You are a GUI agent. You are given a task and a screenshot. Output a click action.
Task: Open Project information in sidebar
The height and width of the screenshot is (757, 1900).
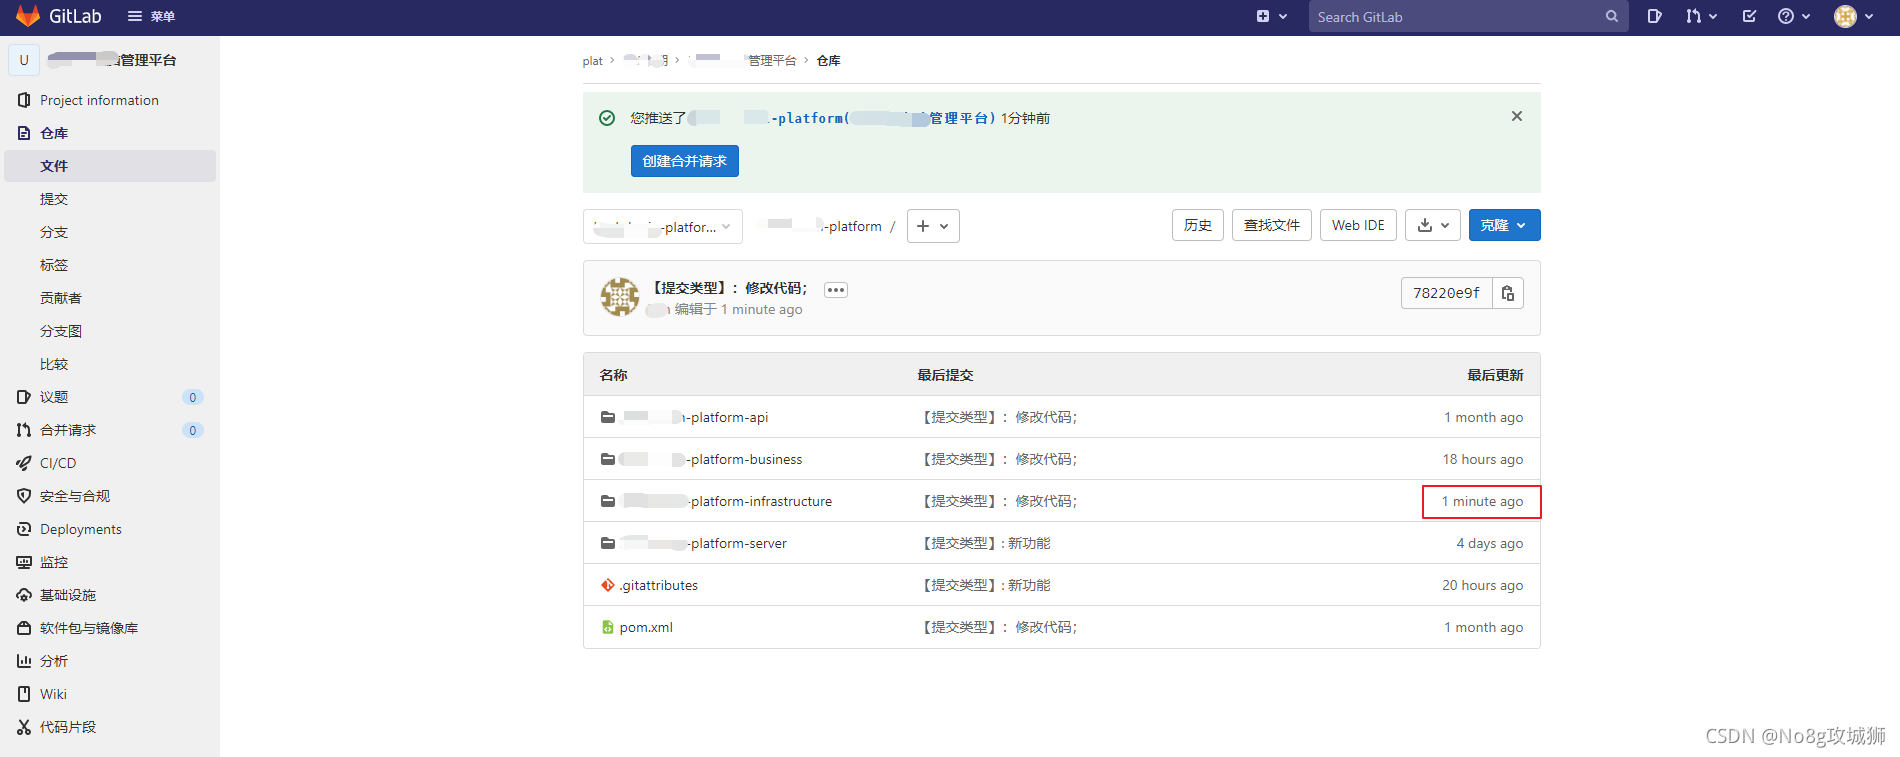pos(99,100)
